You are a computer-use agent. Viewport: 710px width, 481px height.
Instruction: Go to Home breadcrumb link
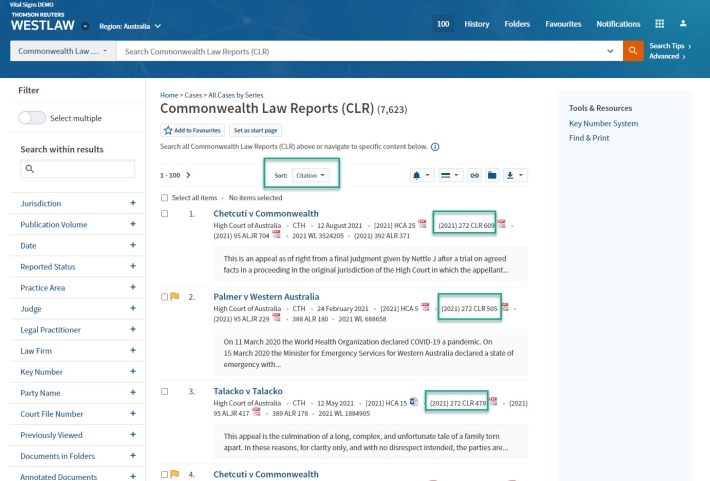[x=169, y=95]
